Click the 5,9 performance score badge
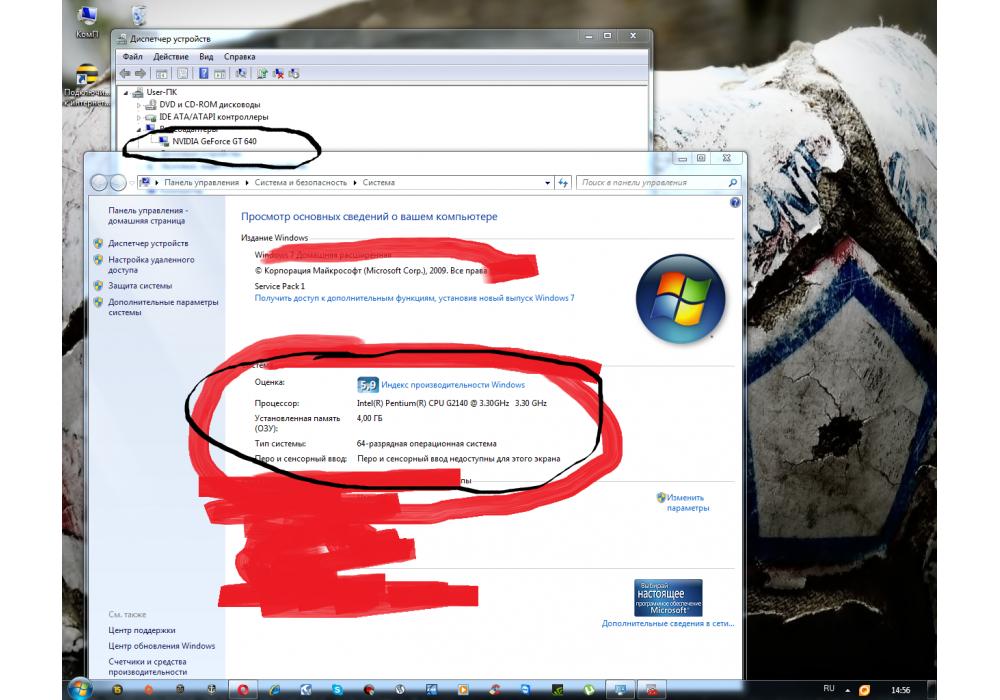 click(368, 385)
